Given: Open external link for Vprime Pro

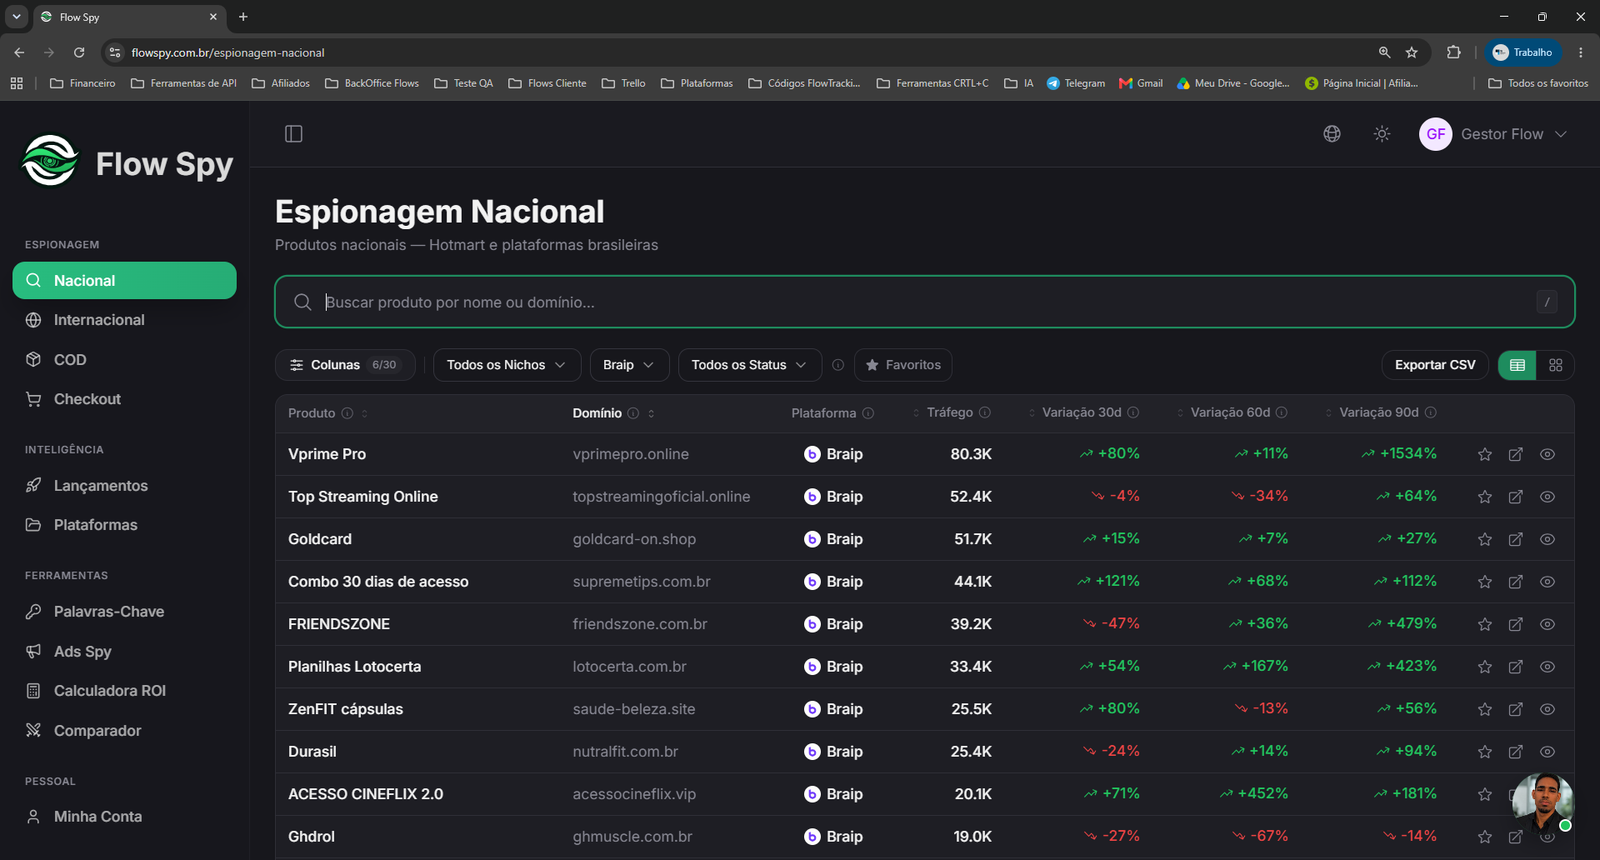Looking at the screenshot, I should (1516, 454).
